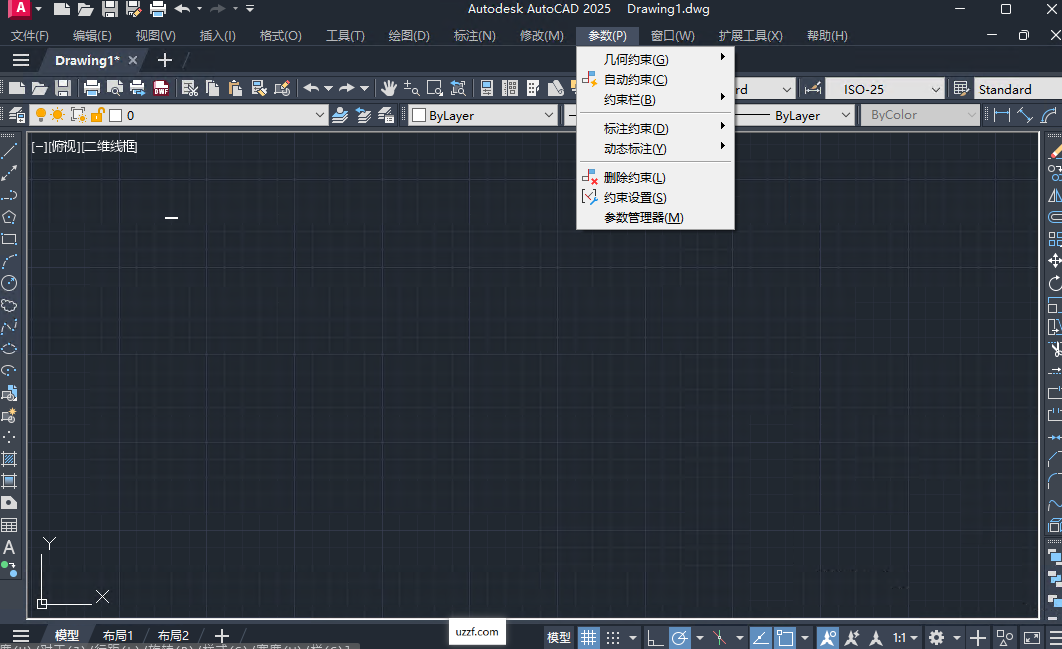1062x649 pixels.
Task: Open the ISO-25 dimension style dropdown
Action: click(x=936, y=88)
